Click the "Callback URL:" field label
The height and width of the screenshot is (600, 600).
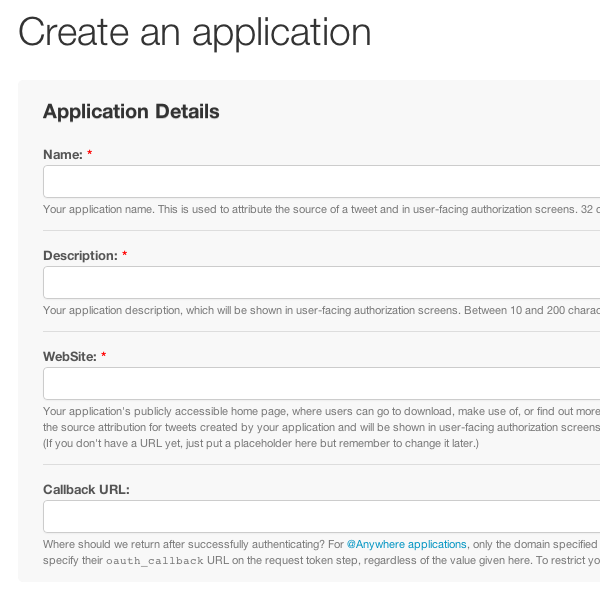click(86, 489)
